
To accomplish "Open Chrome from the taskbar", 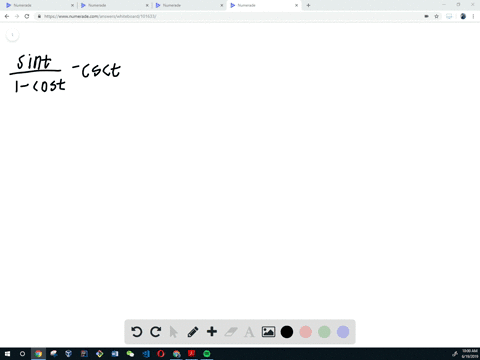I will (x=38, y=354).
